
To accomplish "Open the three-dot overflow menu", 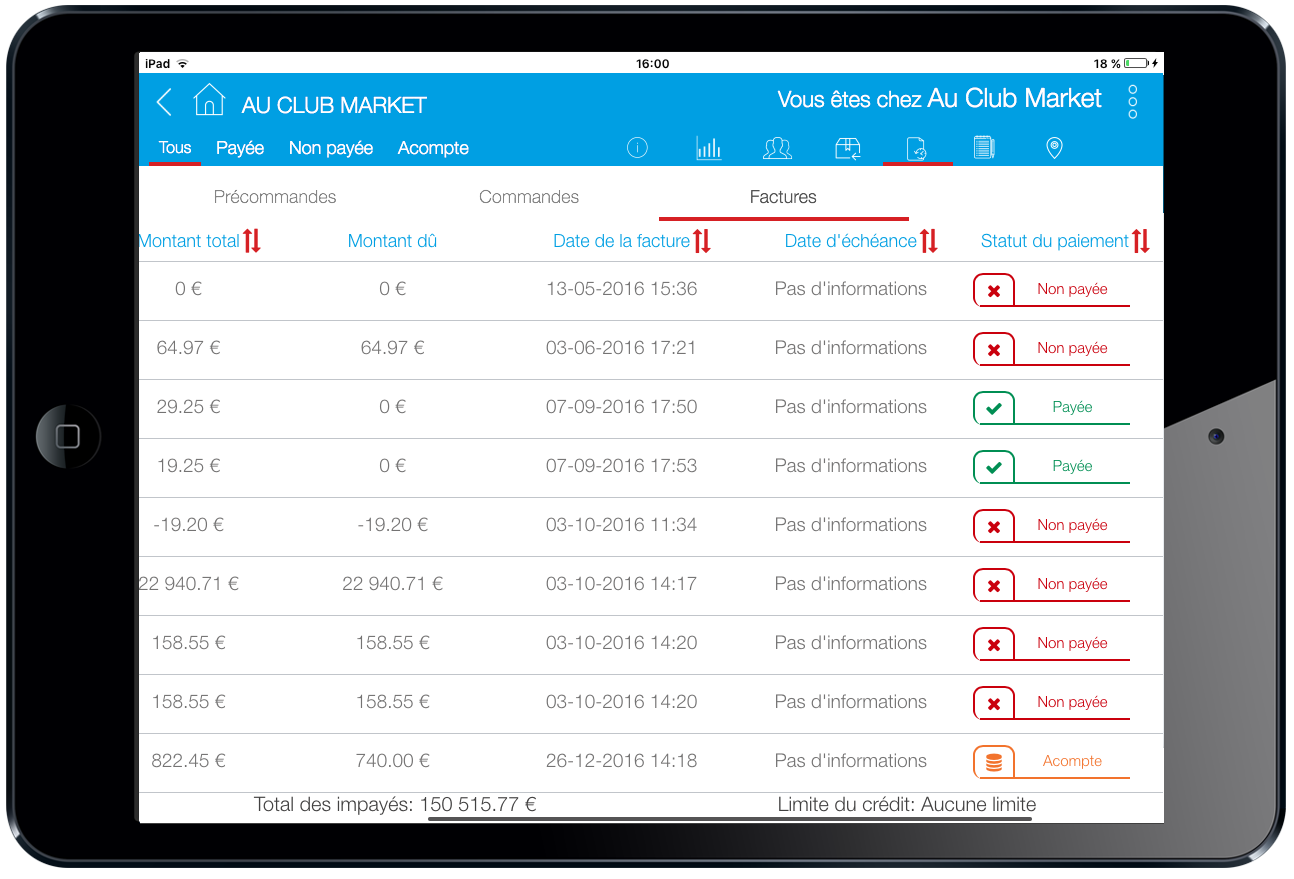I will (x=1133, y=102).
